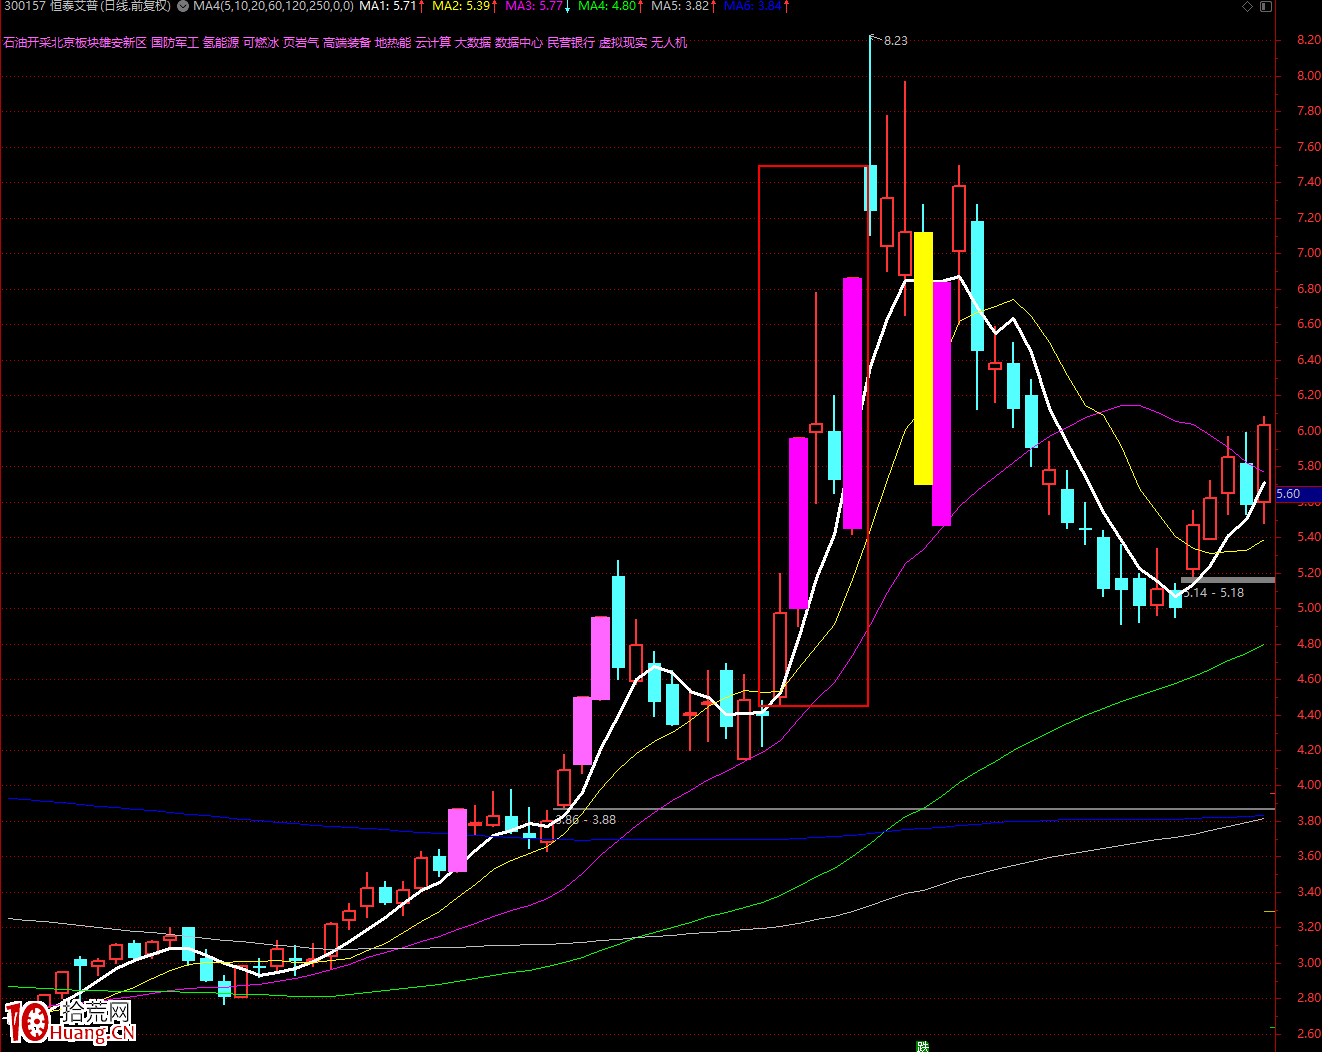This screenshot has width=1322, height=1052.
Task: Select the 5.14 - 5.18 gap level line
Action: click(1227, 580)
